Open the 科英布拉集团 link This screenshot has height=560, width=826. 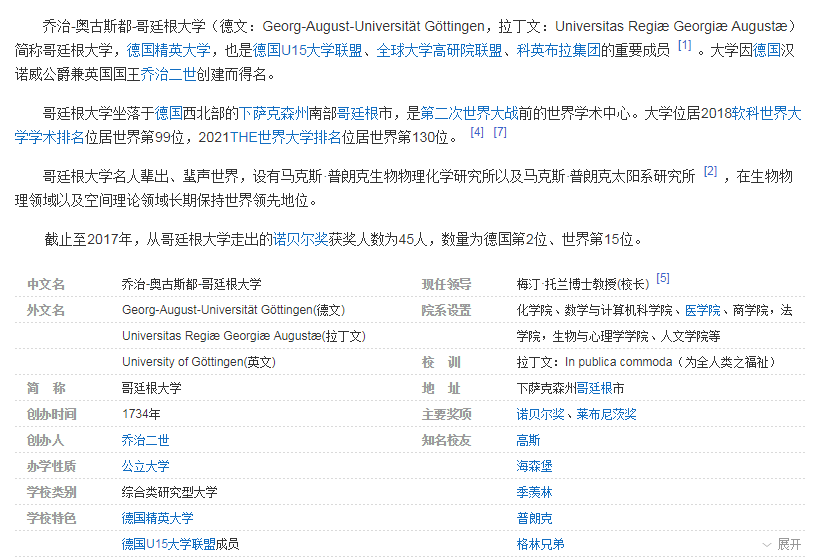(558, 51)
